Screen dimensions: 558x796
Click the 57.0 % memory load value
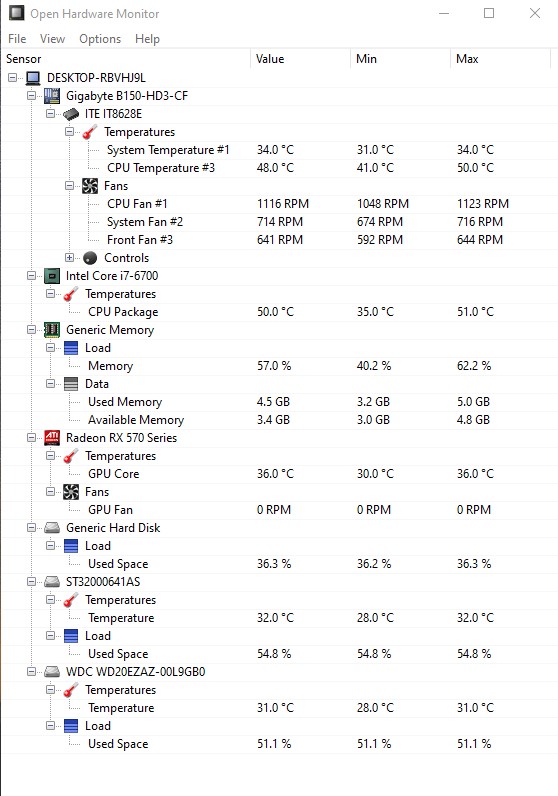274,366
